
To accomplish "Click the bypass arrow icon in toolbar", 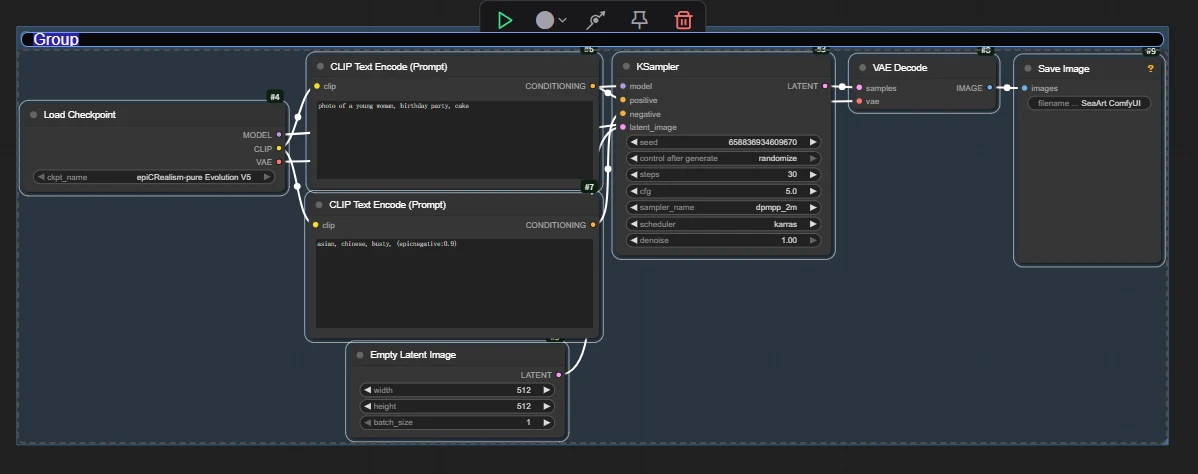I will (x=595, y=20).
